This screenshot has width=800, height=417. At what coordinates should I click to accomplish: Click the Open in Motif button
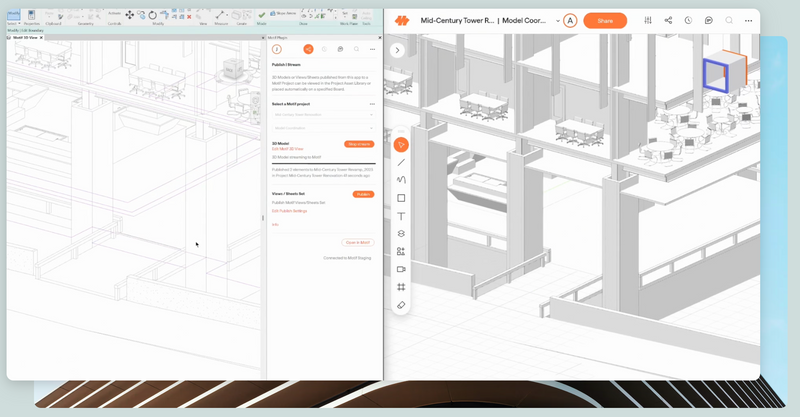(x=358, y=242)
